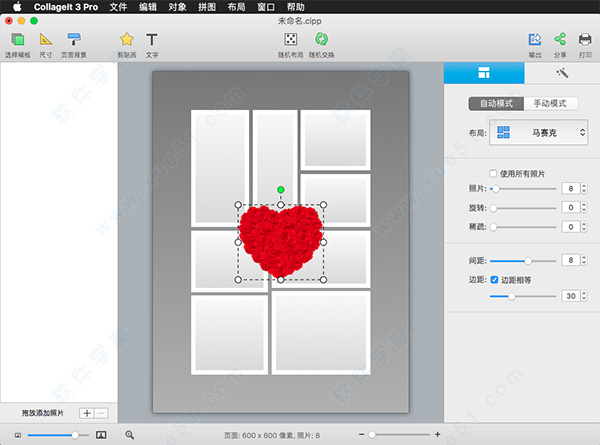The height and width of the screenshot is (445, 600).
Task: Remove a photo with the minus button
Action: [101, 413]
